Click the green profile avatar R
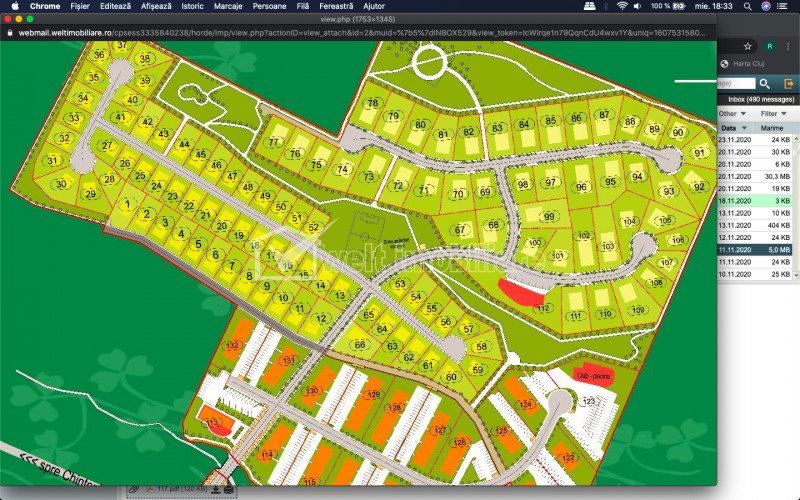The height and width of the screenshot is (500, 800). (x=770, y=46)
